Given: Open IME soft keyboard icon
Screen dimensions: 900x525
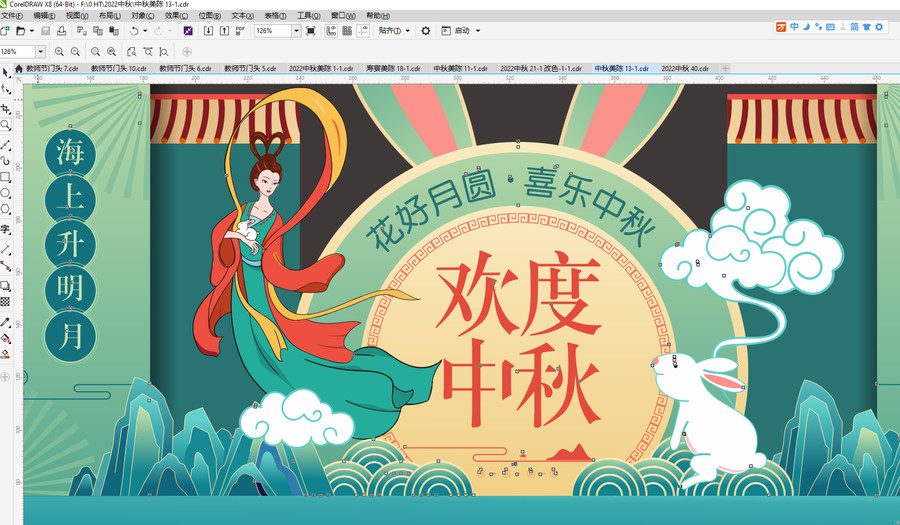Looking at the screenshot, I should click(x=831, y=27).
